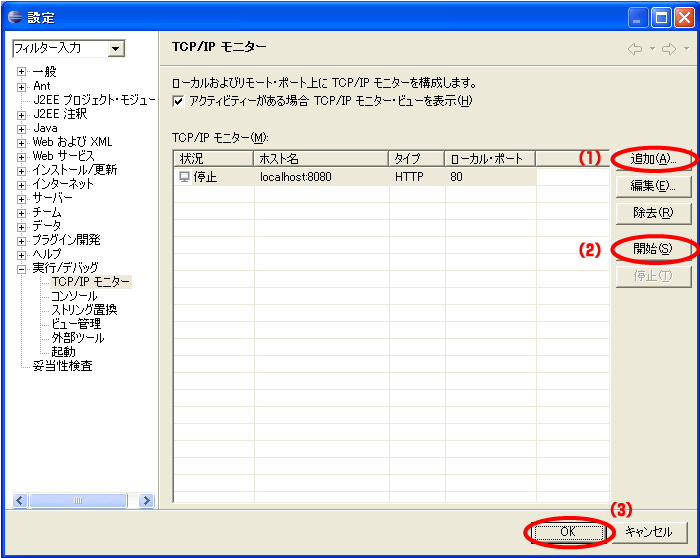Click the tree scrollbar right arrow
The height and width of the screenshot is (558, 700).
(x=146, y=500)
